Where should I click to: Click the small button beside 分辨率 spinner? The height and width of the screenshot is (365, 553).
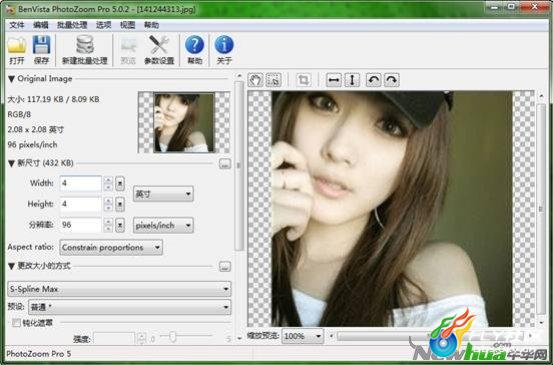click(x=120, y=225)
